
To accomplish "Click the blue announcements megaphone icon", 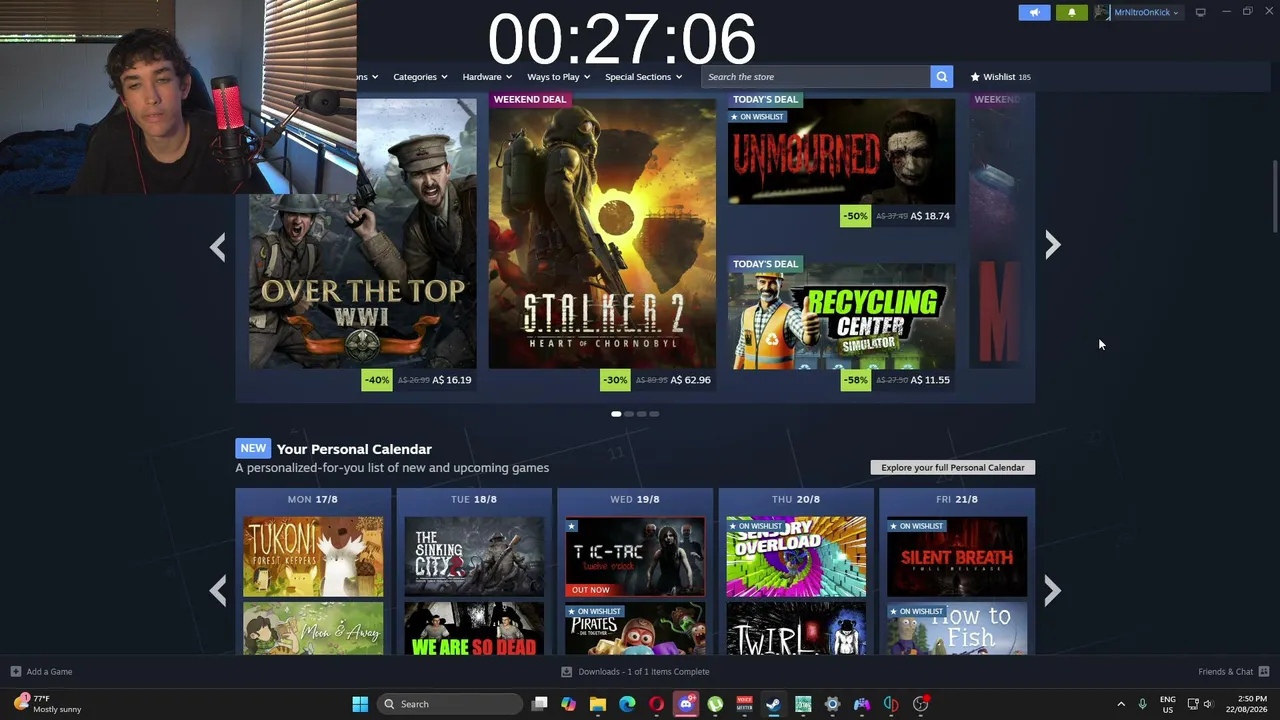I will (x=1034, y=12).
